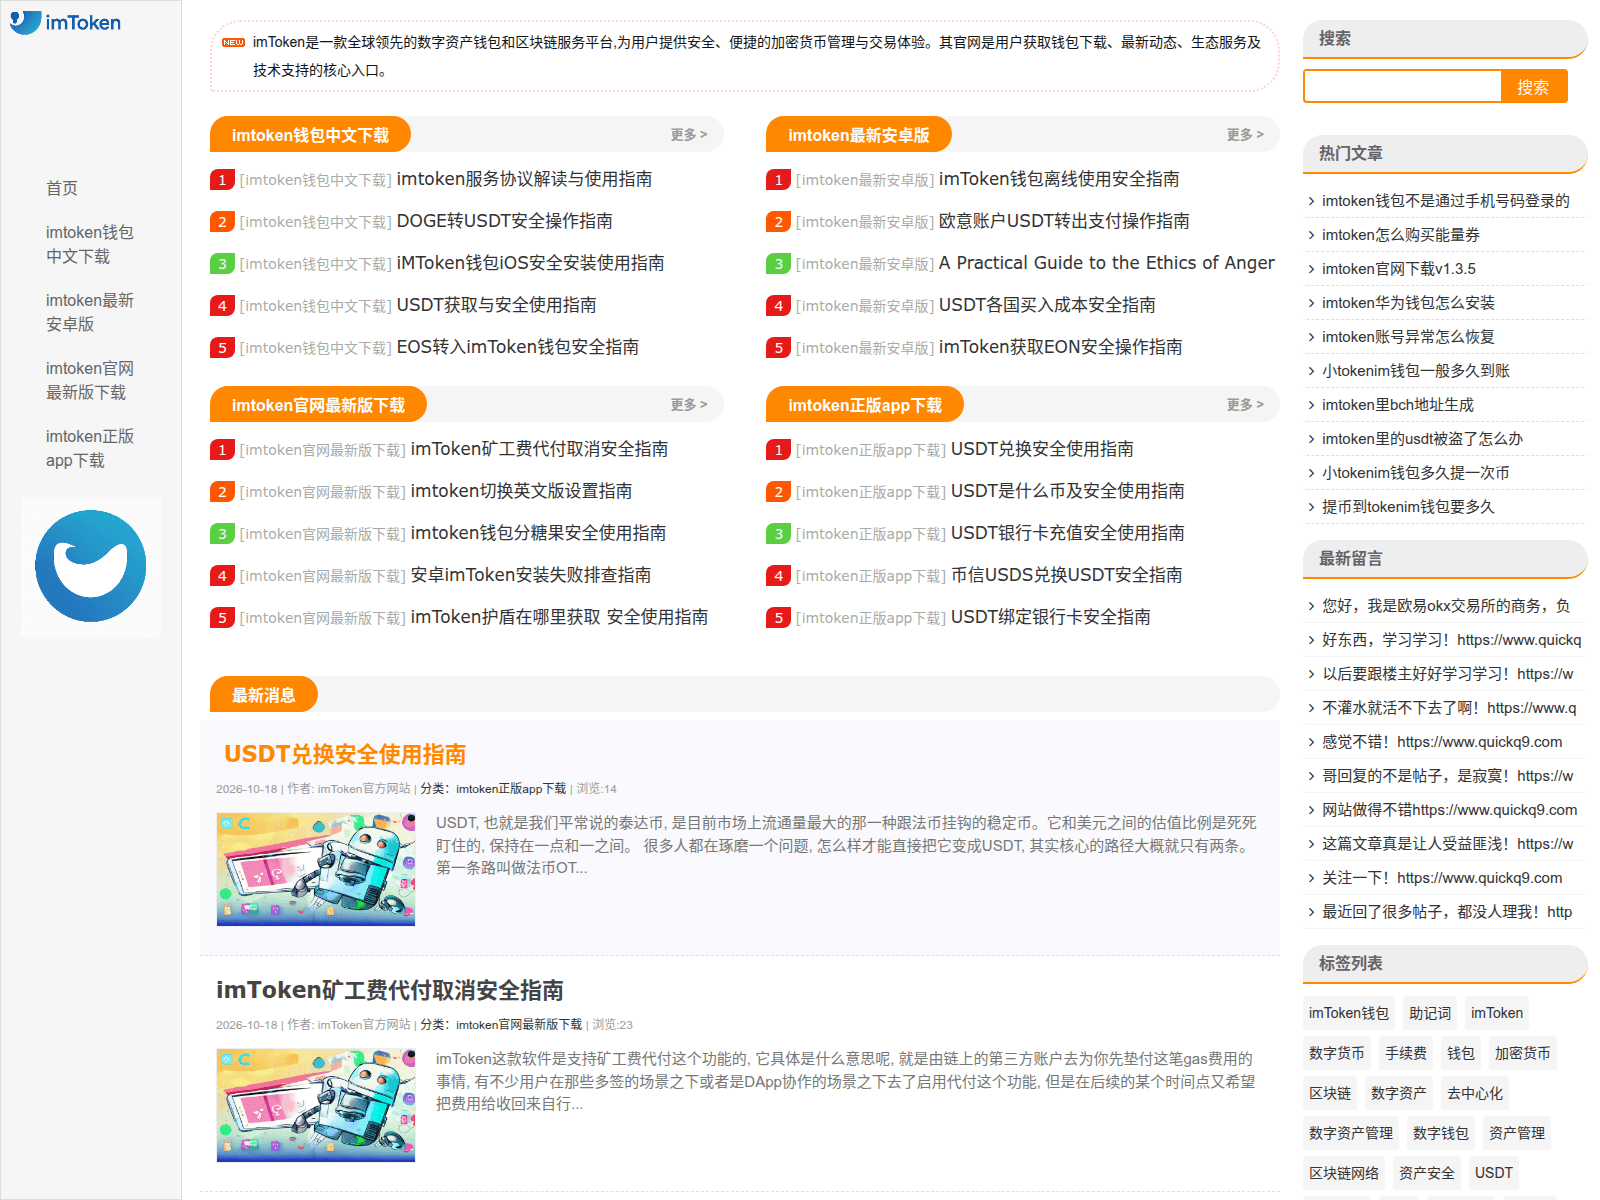The width and height of the screenshot is (1600, 1200).
Task: Click the imtoken正版app下载 category in first news meta
Action: (x=511, y=789)
